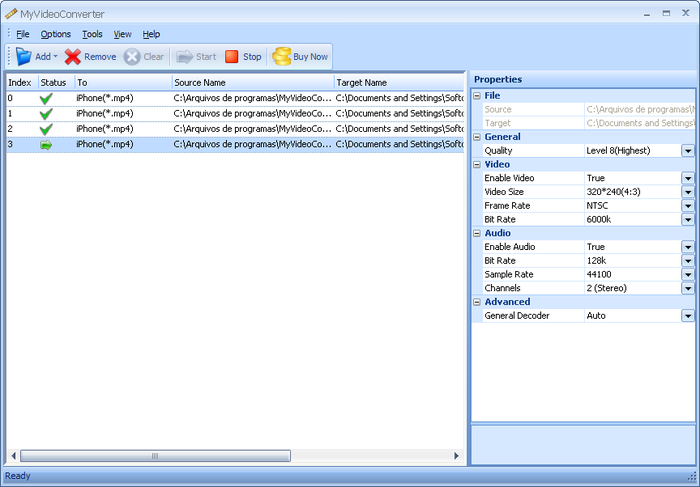Click the scrollbar left arrow
This screenshot has width=700, height=487.
click(x=13, y=456)
